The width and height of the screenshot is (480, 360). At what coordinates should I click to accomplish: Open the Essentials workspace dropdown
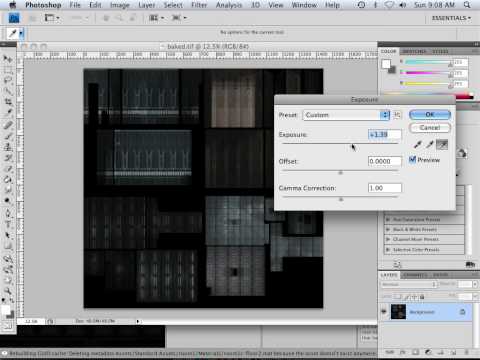click(x=451, y=18)
